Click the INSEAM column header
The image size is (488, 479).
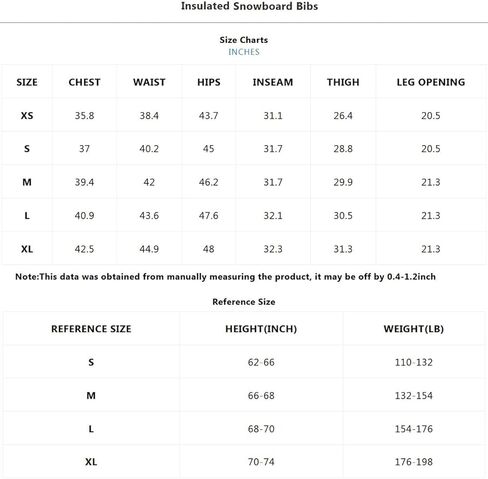pyautogui.click(x=273, y=82)
